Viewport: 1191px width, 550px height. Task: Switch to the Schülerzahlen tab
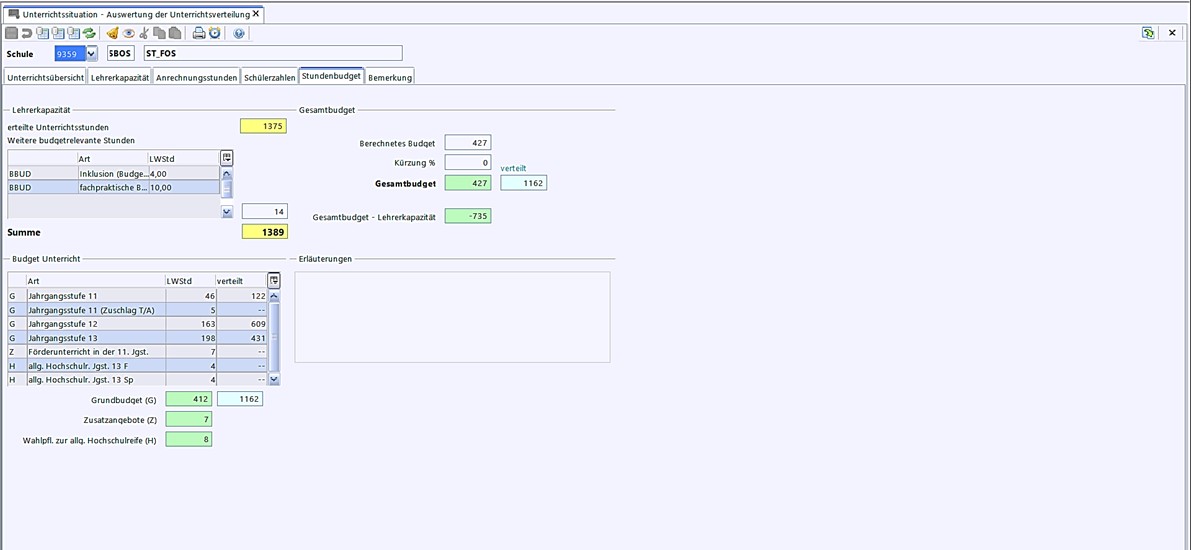pyautogui.click(x=269, y=77)
